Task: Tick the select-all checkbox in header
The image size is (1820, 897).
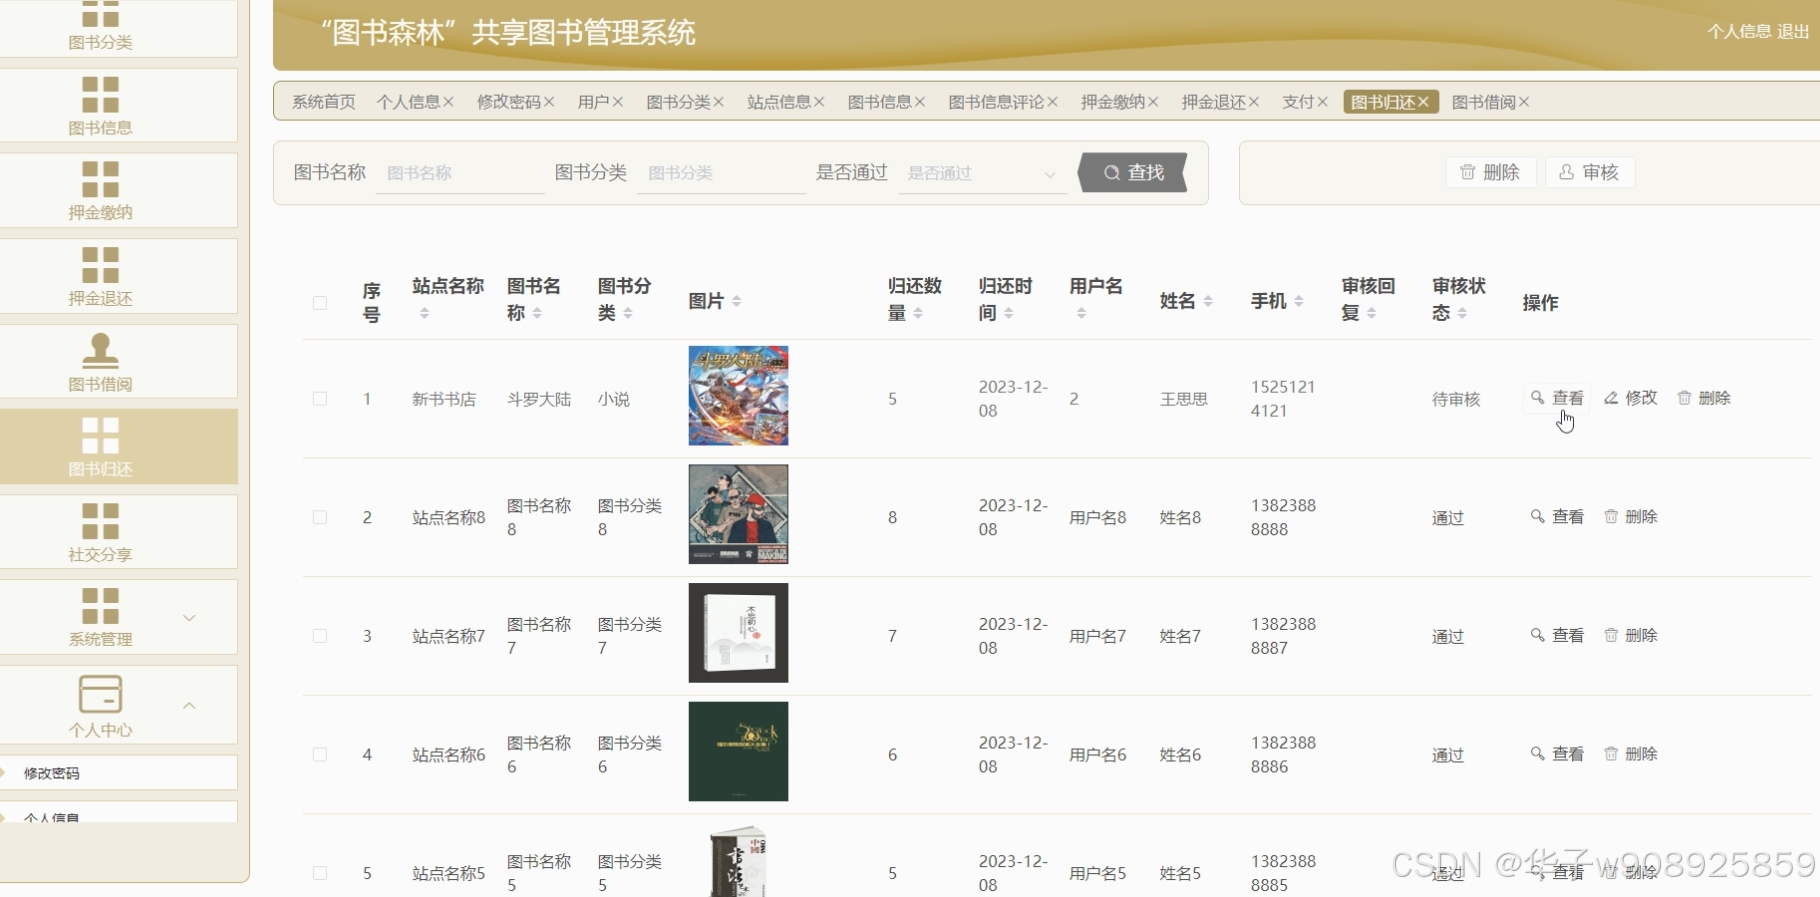Action: point(320,303)
